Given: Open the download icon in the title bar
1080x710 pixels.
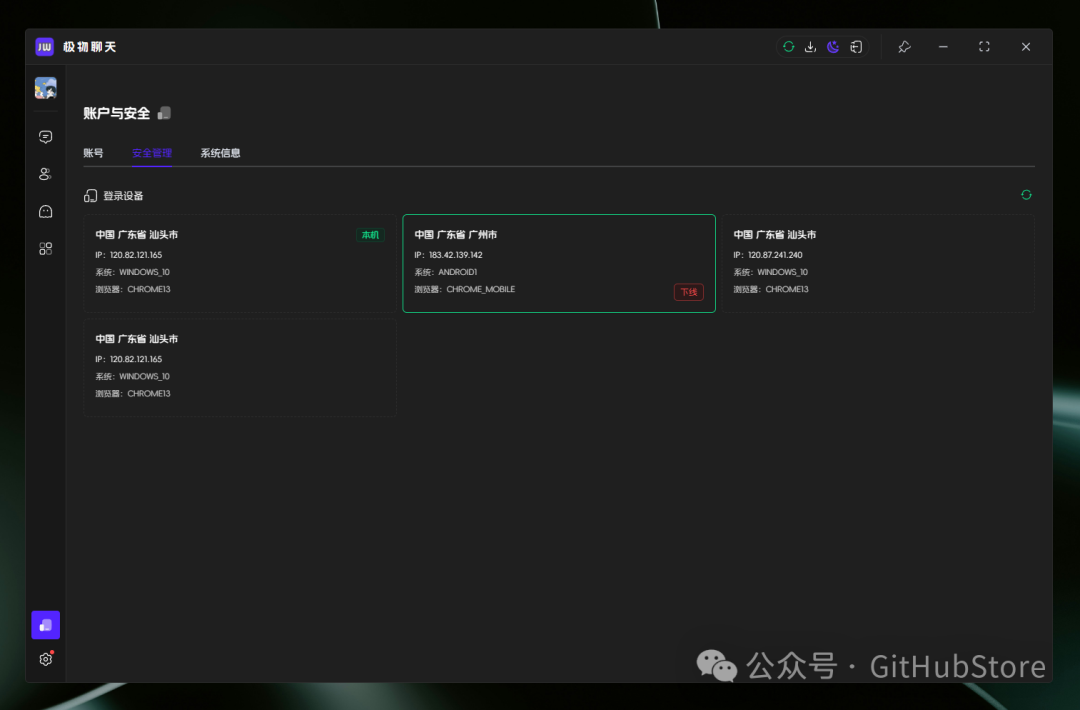Looking at the screenshot, I should pos(811,47).
